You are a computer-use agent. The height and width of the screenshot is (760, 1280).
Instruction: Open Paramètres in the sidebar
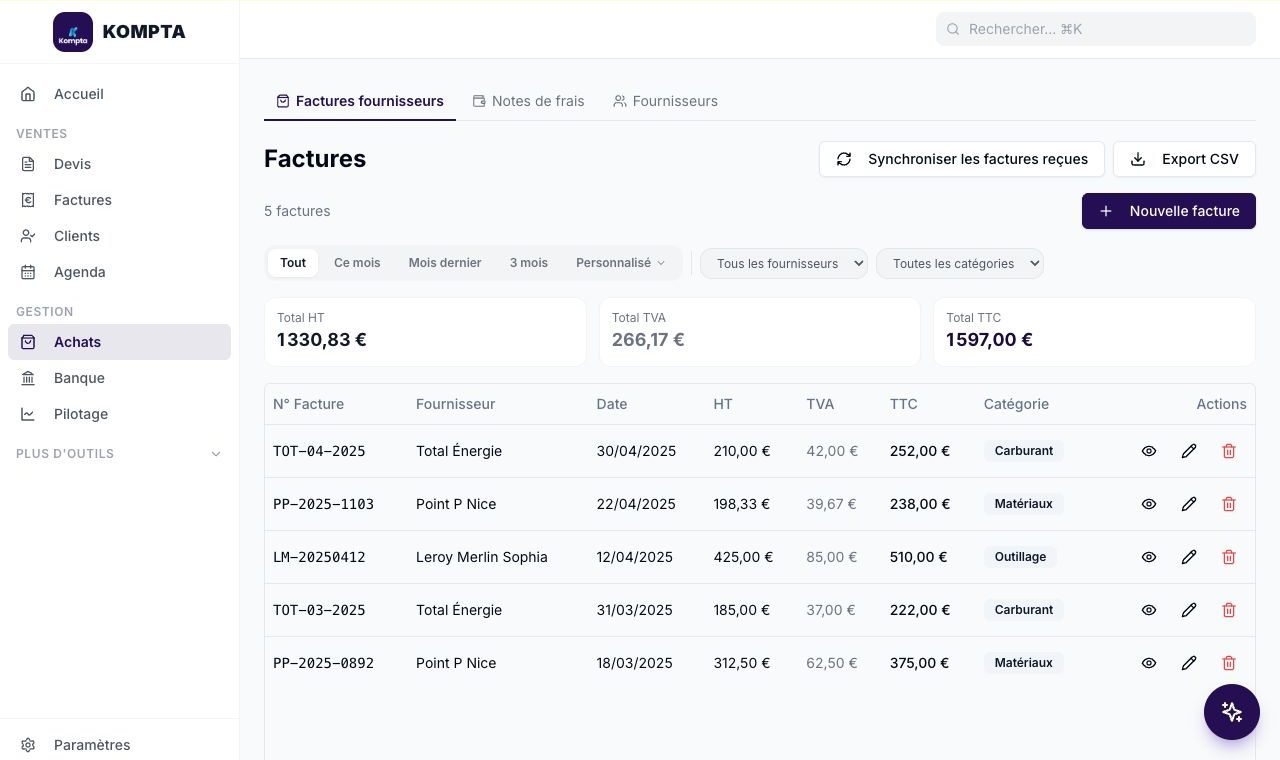[119, 745]
